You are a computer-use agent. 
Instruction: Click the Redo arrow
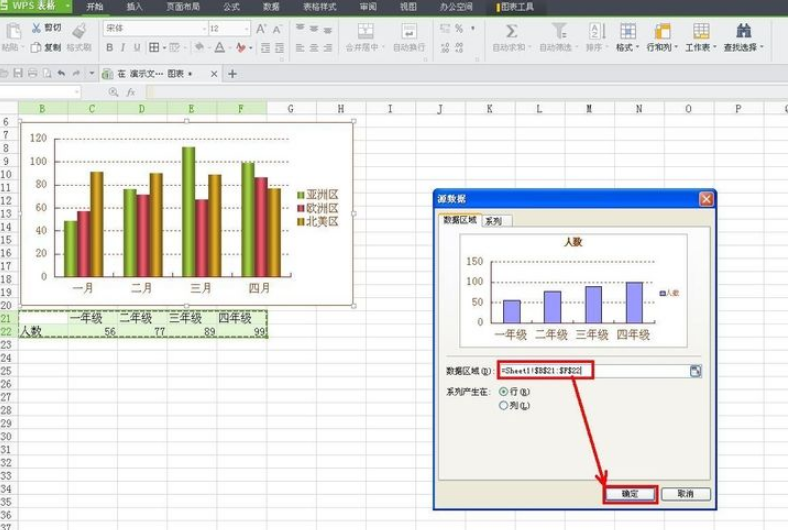pos(76,73)
